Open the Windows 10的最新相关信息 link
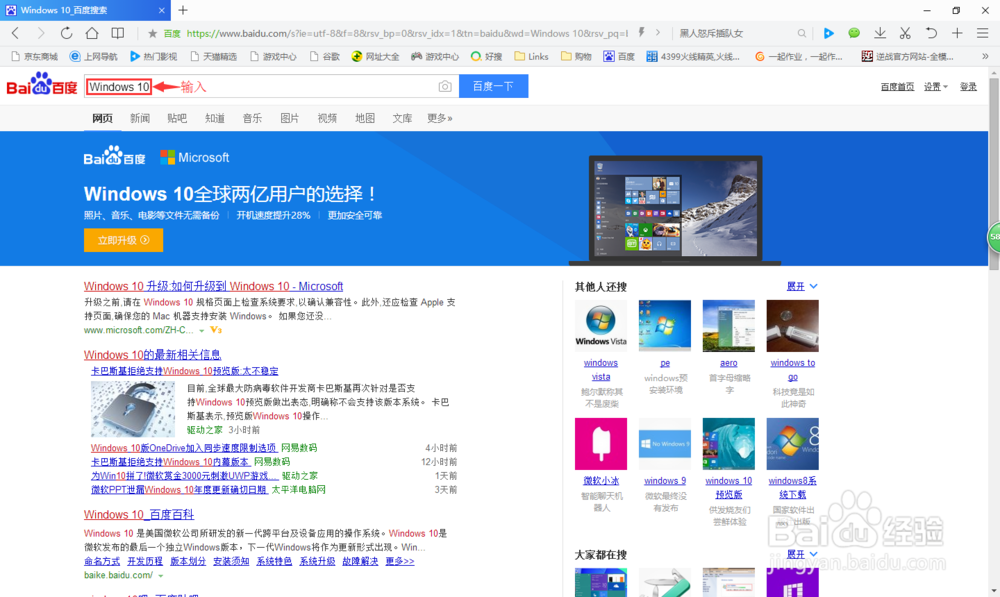This screenshot has height=597, width=1000. [x=152, y=355]
